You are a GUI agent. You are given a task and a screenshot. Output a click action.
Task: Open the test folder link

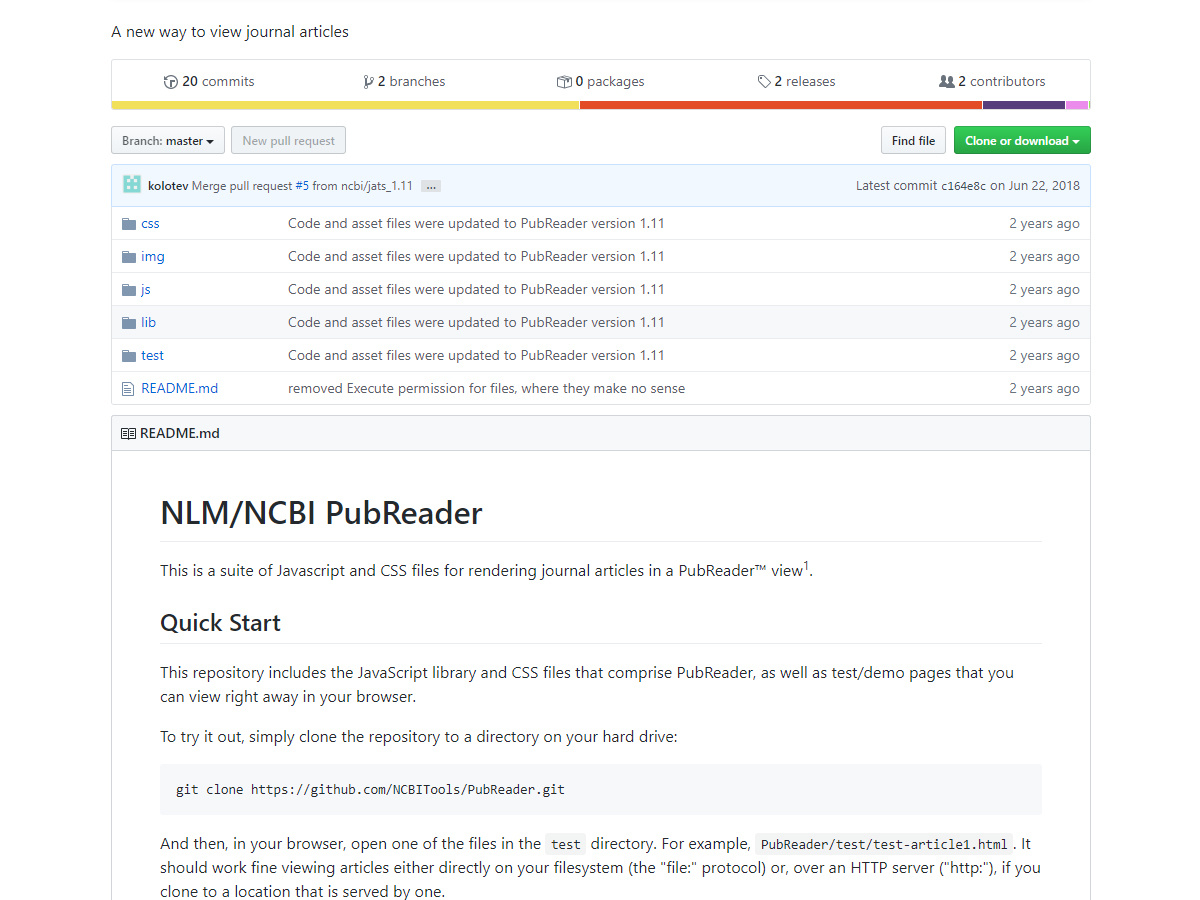[152, 356]
